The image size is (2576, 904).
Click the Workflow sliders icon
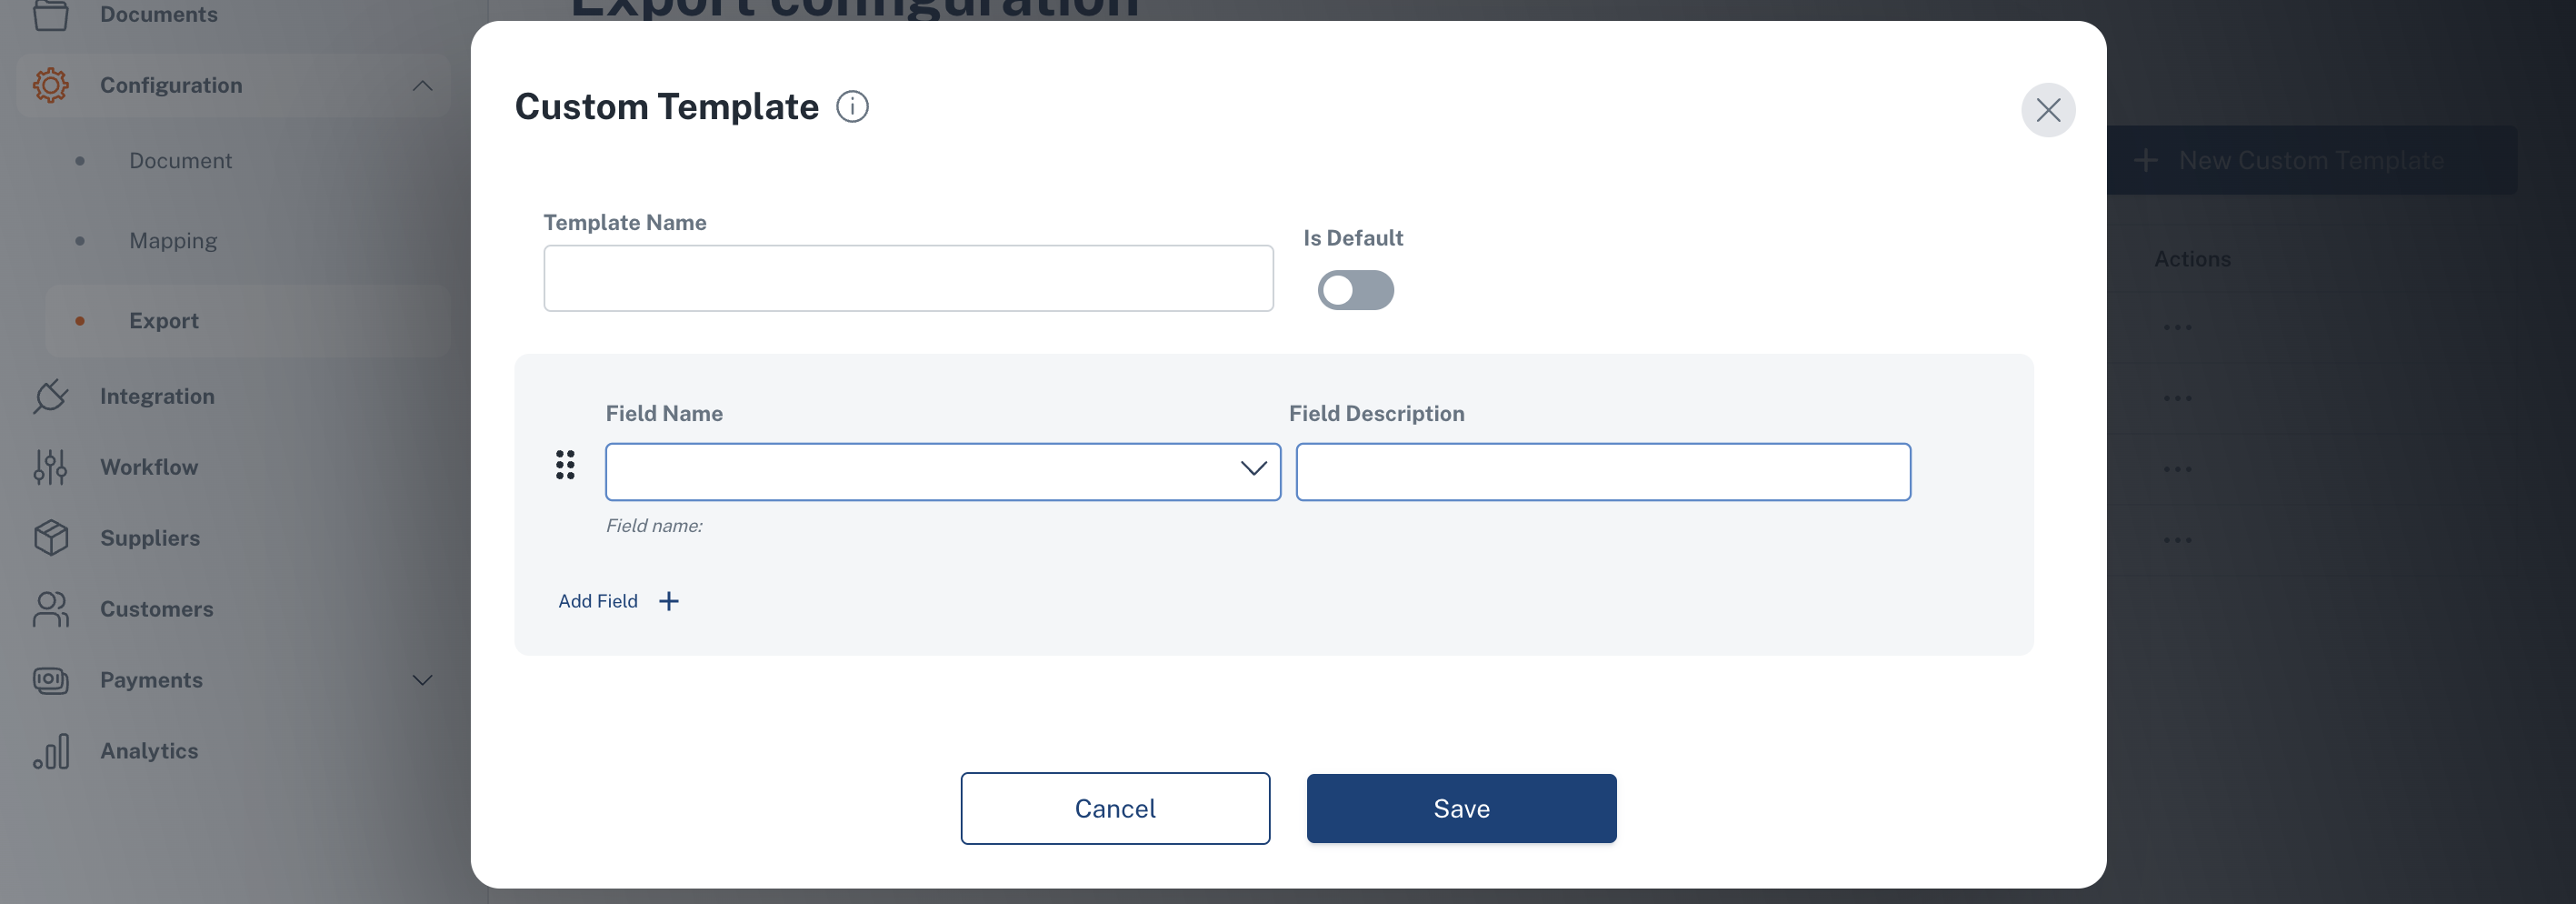(51, 467)
